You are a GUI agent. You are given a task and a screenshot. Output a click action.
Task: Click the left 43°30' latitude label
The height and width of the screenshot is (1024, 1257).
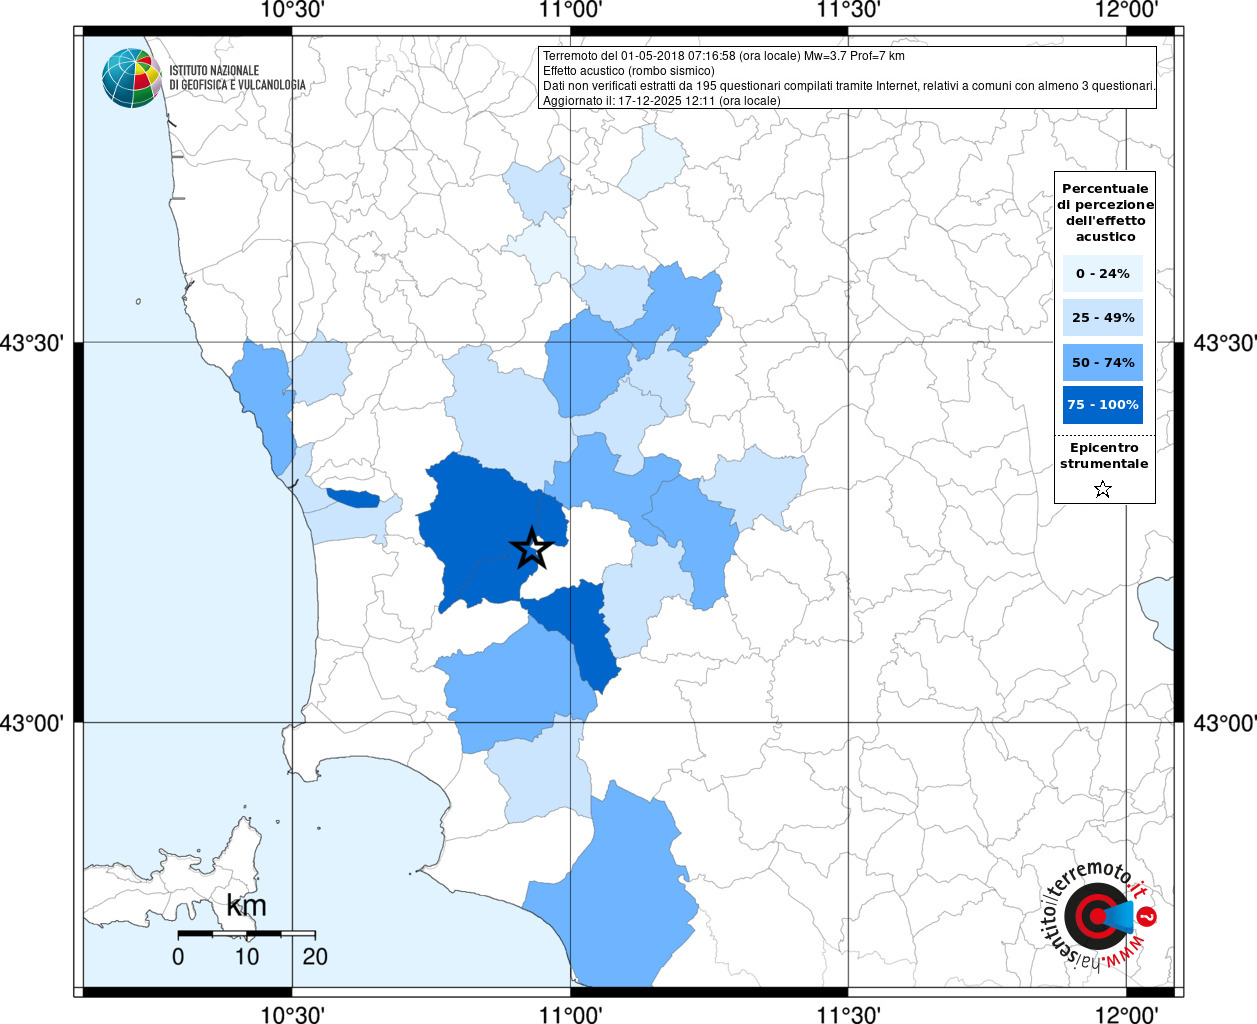tap(33, 343)
